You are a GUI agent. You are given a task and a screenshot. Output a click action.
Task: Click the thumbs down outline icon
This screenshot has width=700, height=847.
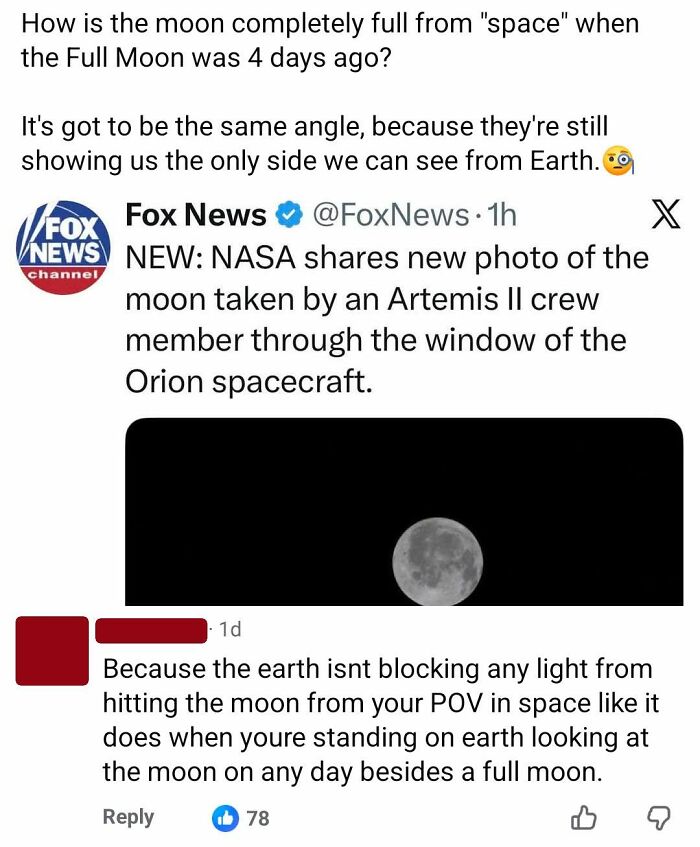pos(657,818)
